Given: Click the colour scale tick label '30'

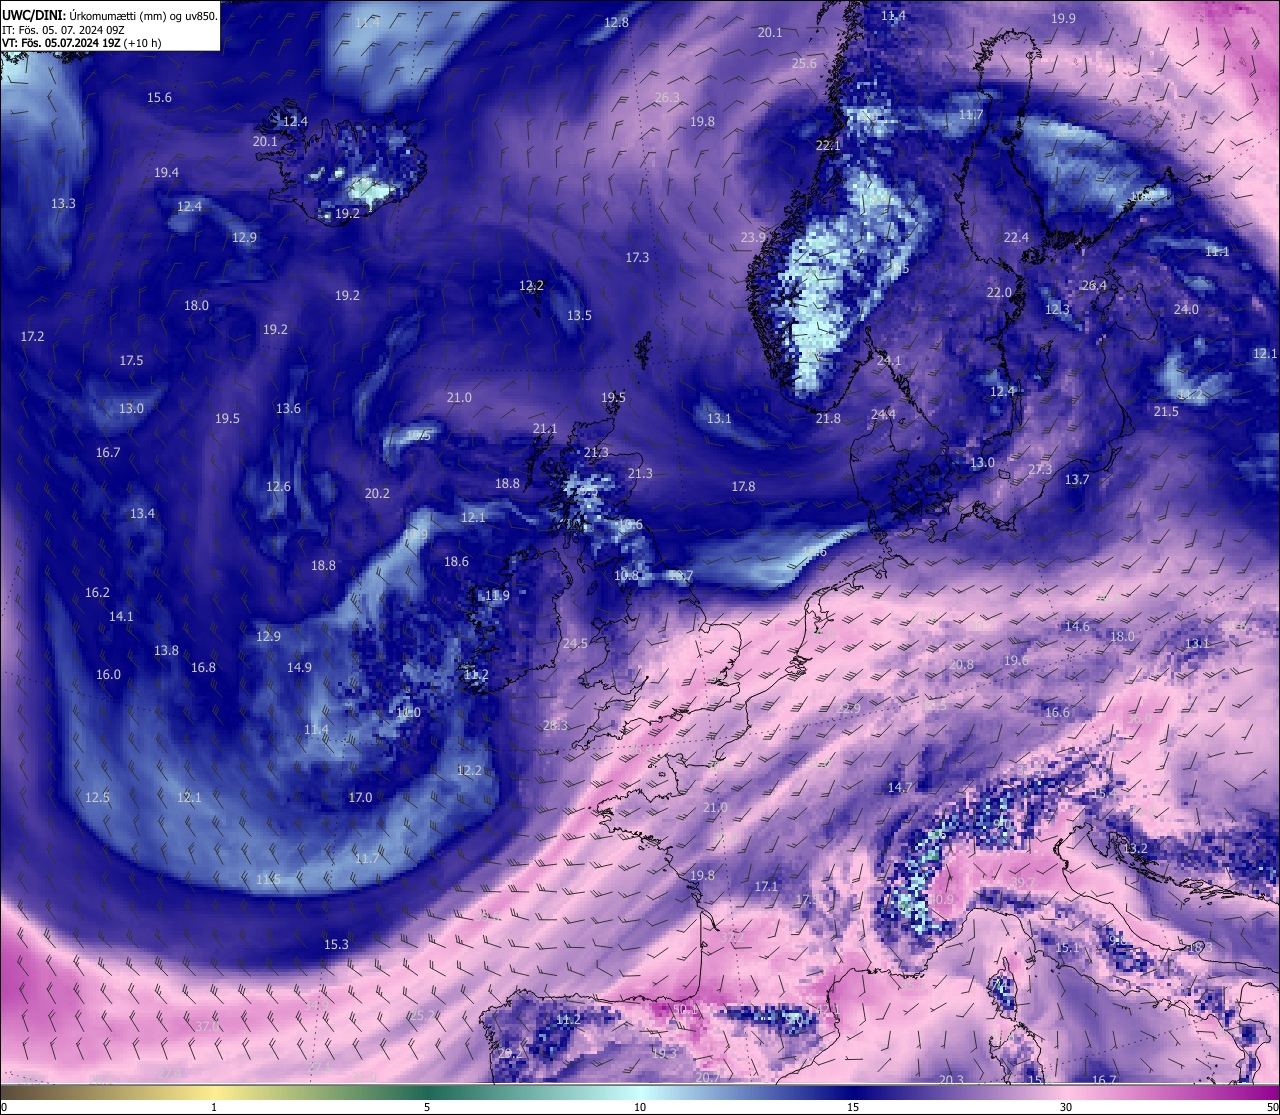Looking at the screenshot, I should (x=1066, y=1107).
